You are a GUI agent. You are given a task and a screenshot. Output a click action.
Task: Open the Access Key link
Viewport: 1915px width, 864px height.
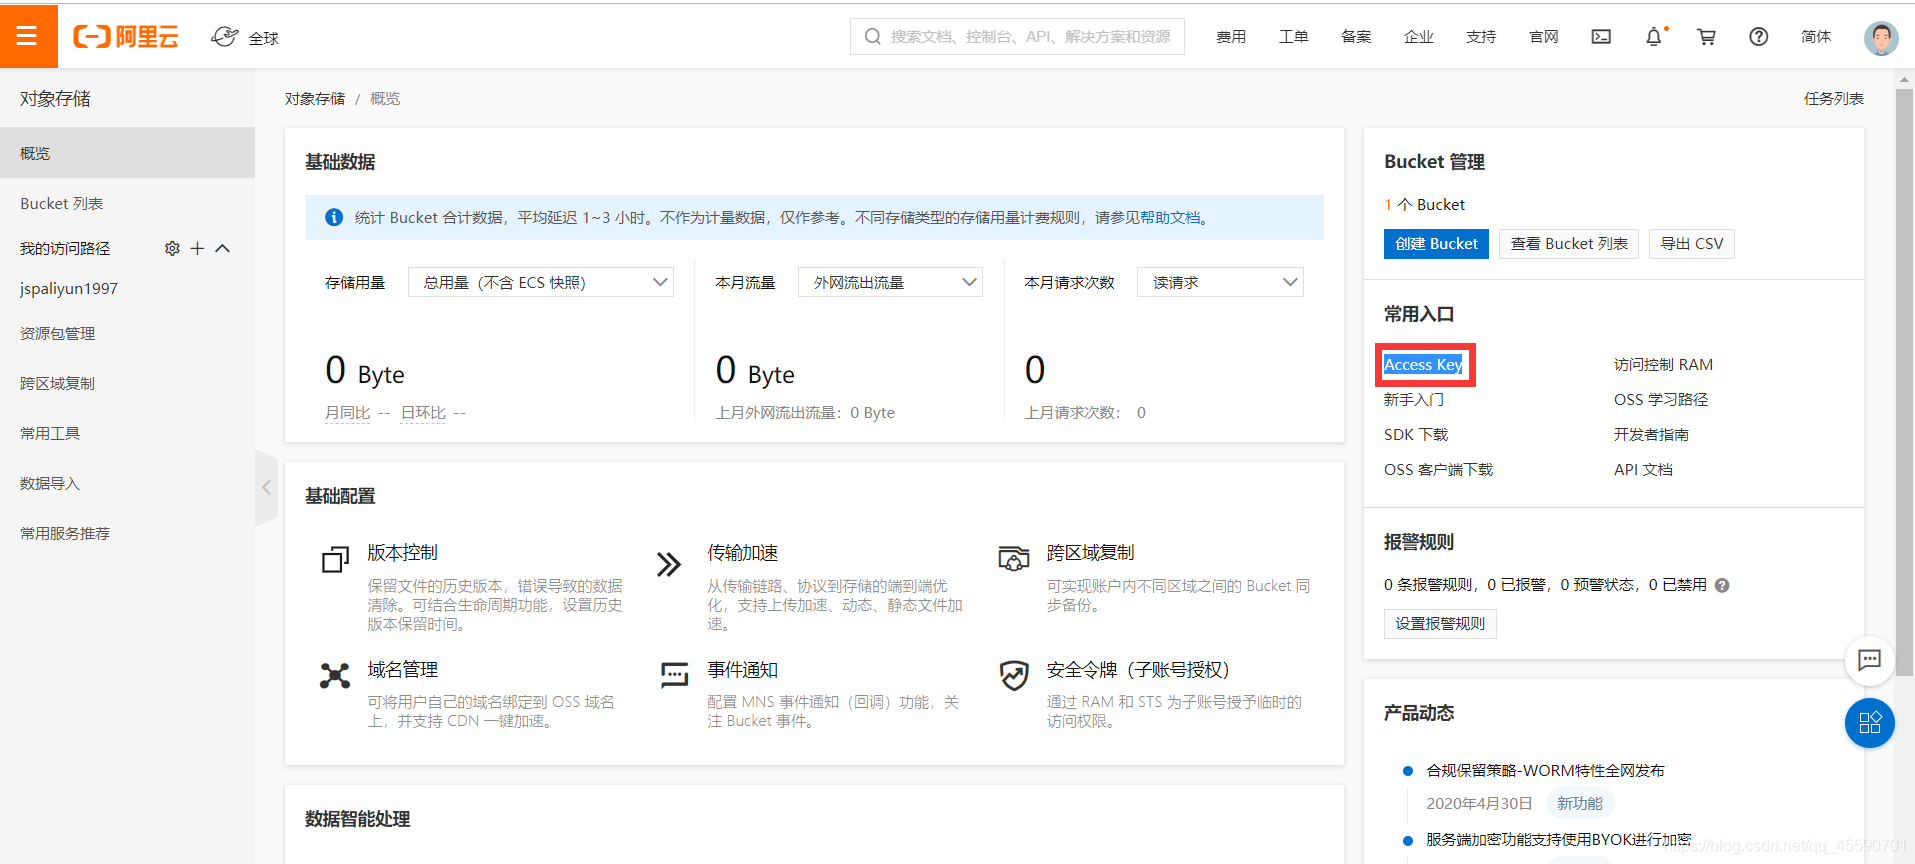click(x=1424, y=365)
